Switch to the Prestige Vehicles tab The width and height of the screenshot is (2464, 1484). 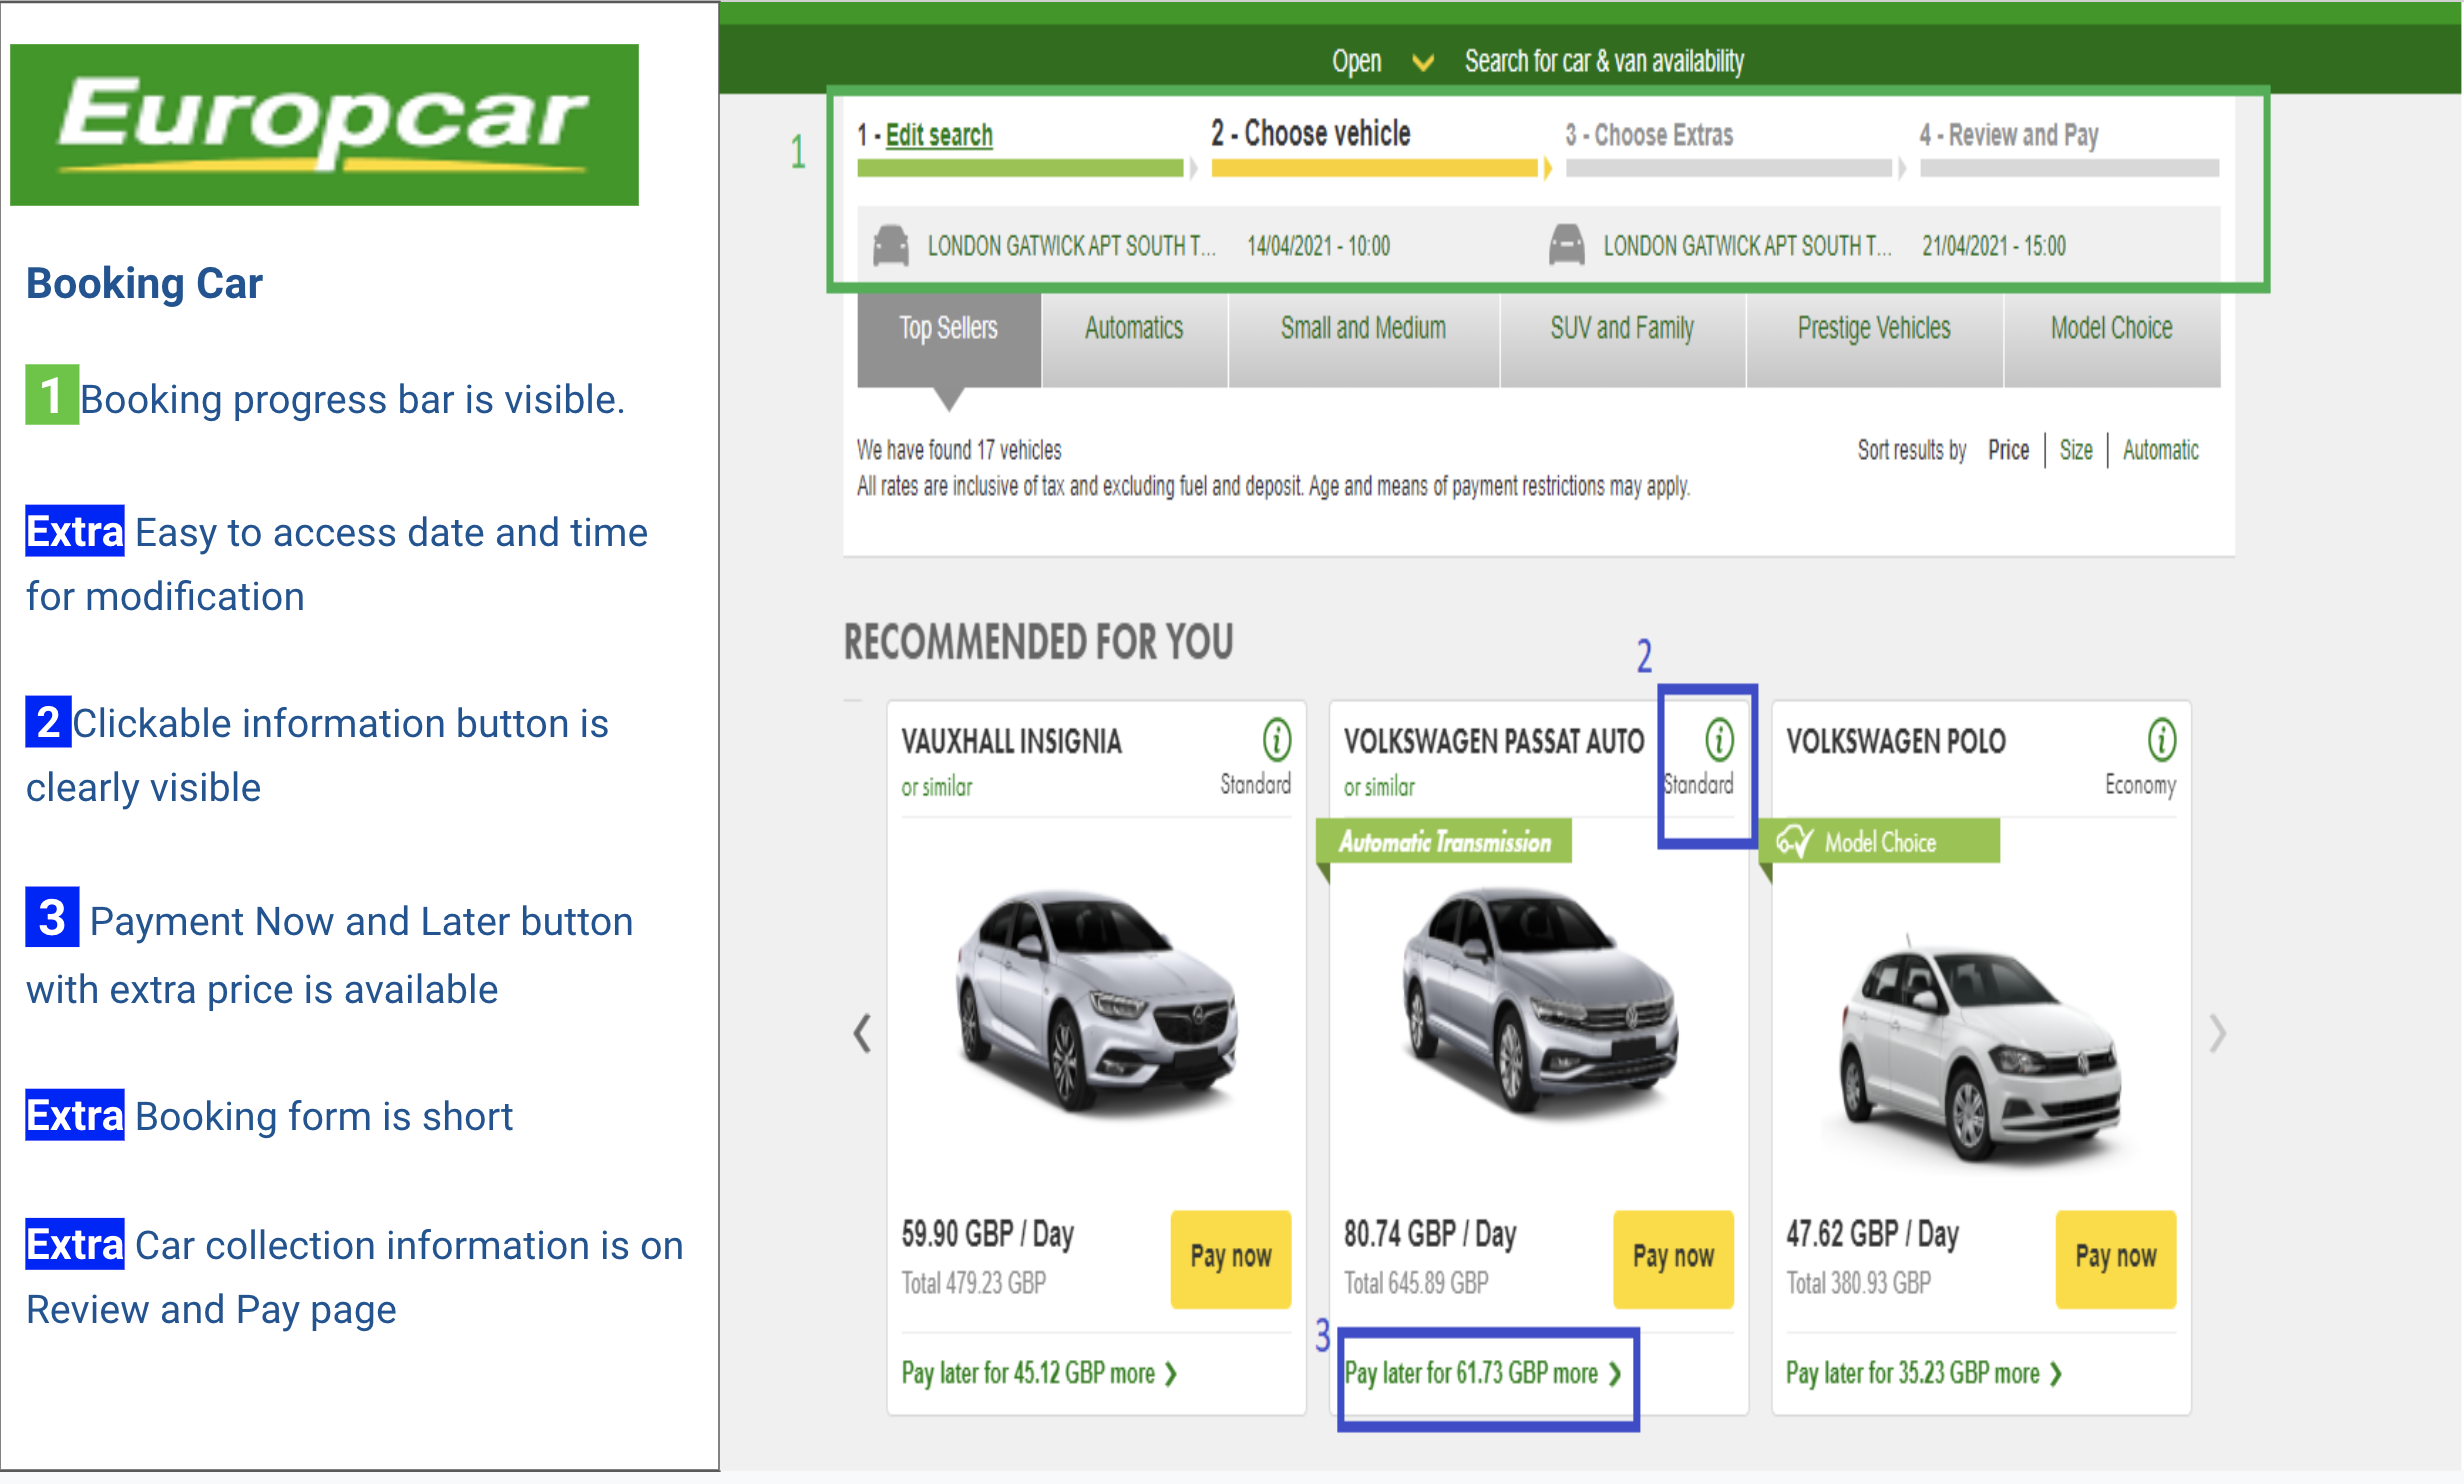(x=1874, y=340)
